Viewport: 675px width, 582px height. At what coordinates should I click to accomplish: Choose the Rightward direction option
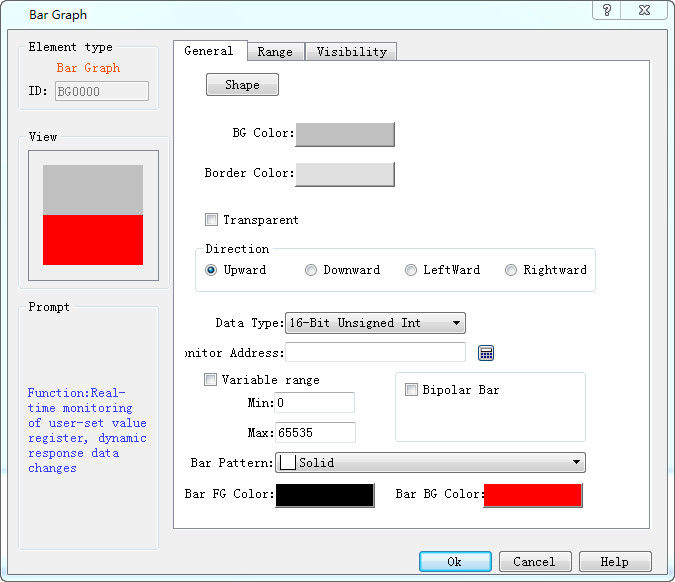pos(511,270)
